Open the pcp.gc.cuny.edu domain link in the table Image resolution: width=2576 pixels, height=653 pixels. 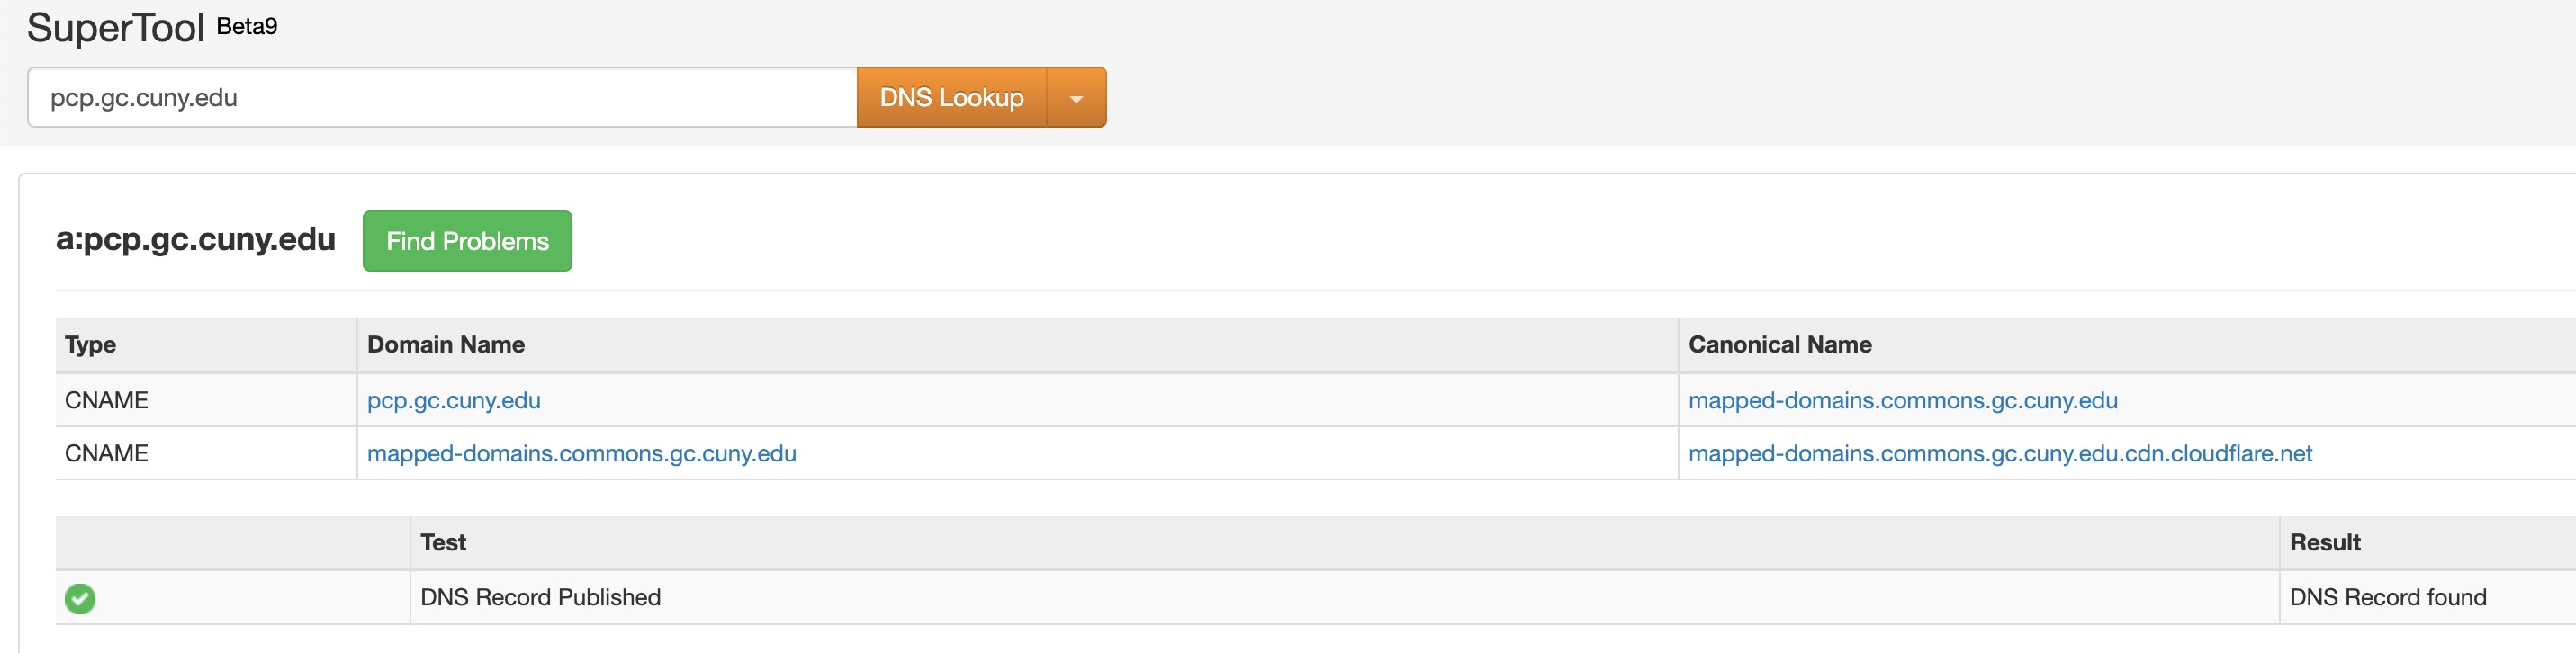(x=453, y=400)
